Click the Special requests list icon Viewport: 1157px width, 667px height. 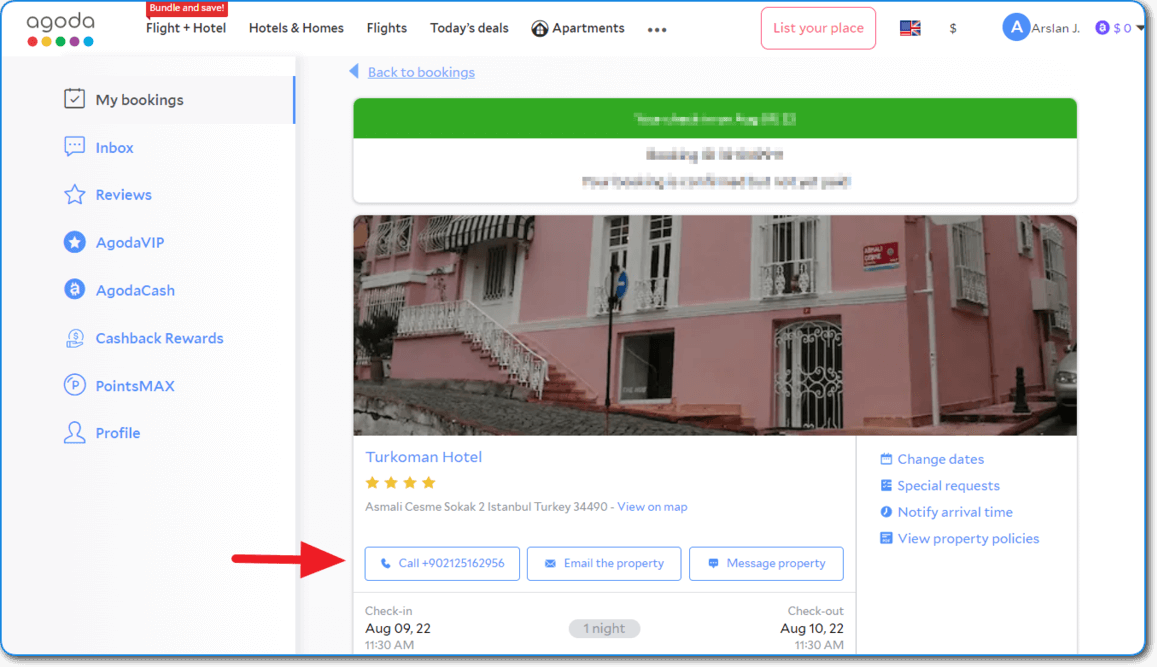coord(886,485)
